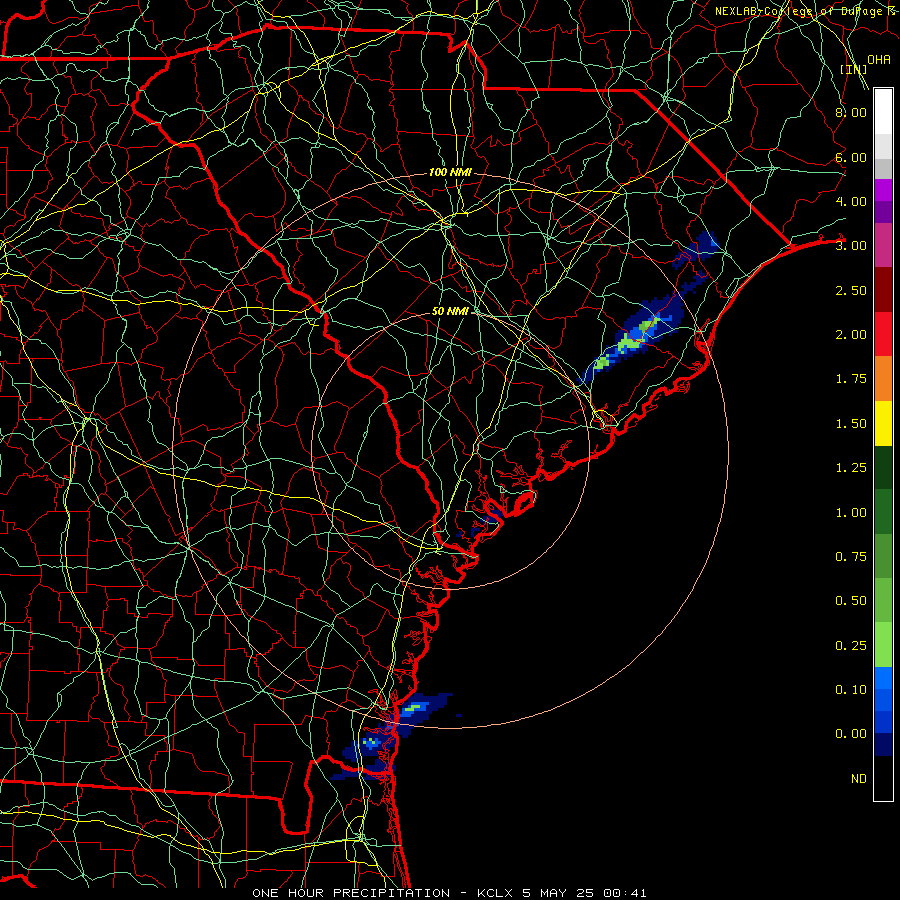Click the ND legend label

pos(859,779)
